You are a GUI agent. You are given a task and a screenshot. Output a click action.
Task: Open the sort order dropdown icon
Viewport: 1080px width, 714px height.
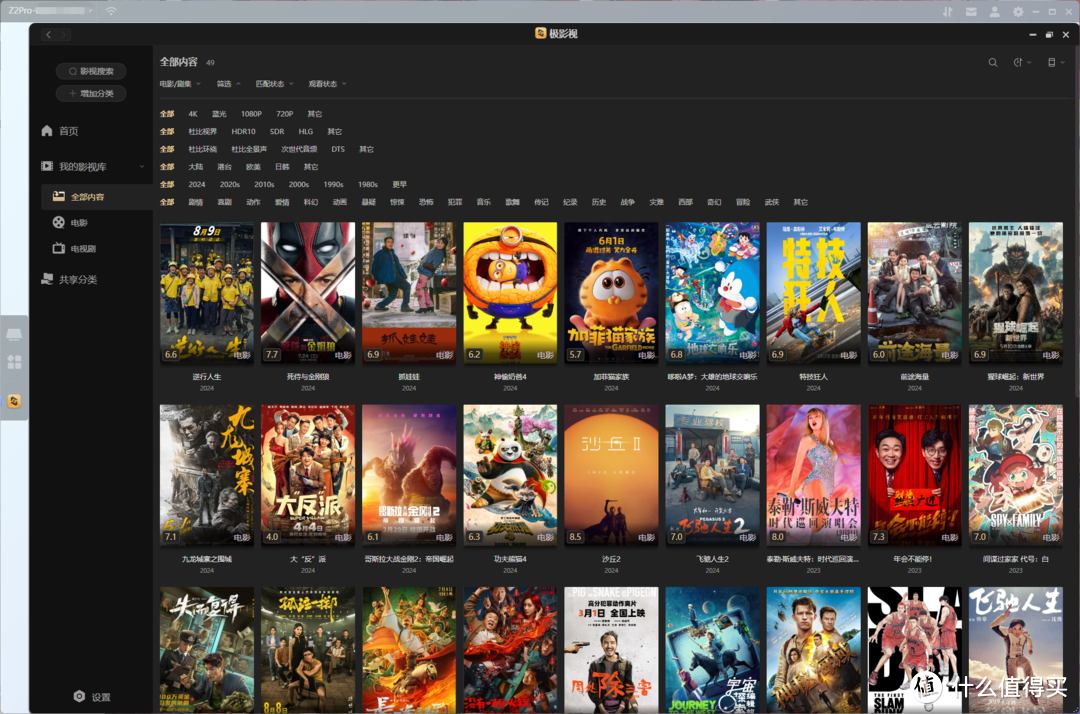pyautogui.click(x=1021, y=62)
